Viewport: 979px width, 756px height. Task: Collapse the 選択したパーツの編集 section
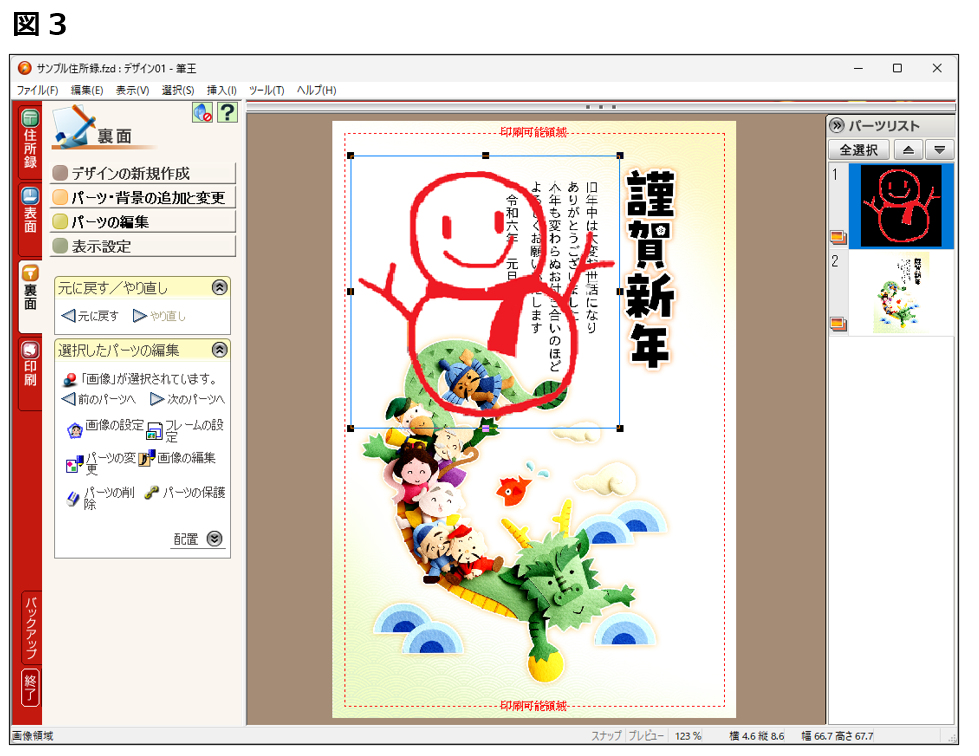[x=219, y=350]
